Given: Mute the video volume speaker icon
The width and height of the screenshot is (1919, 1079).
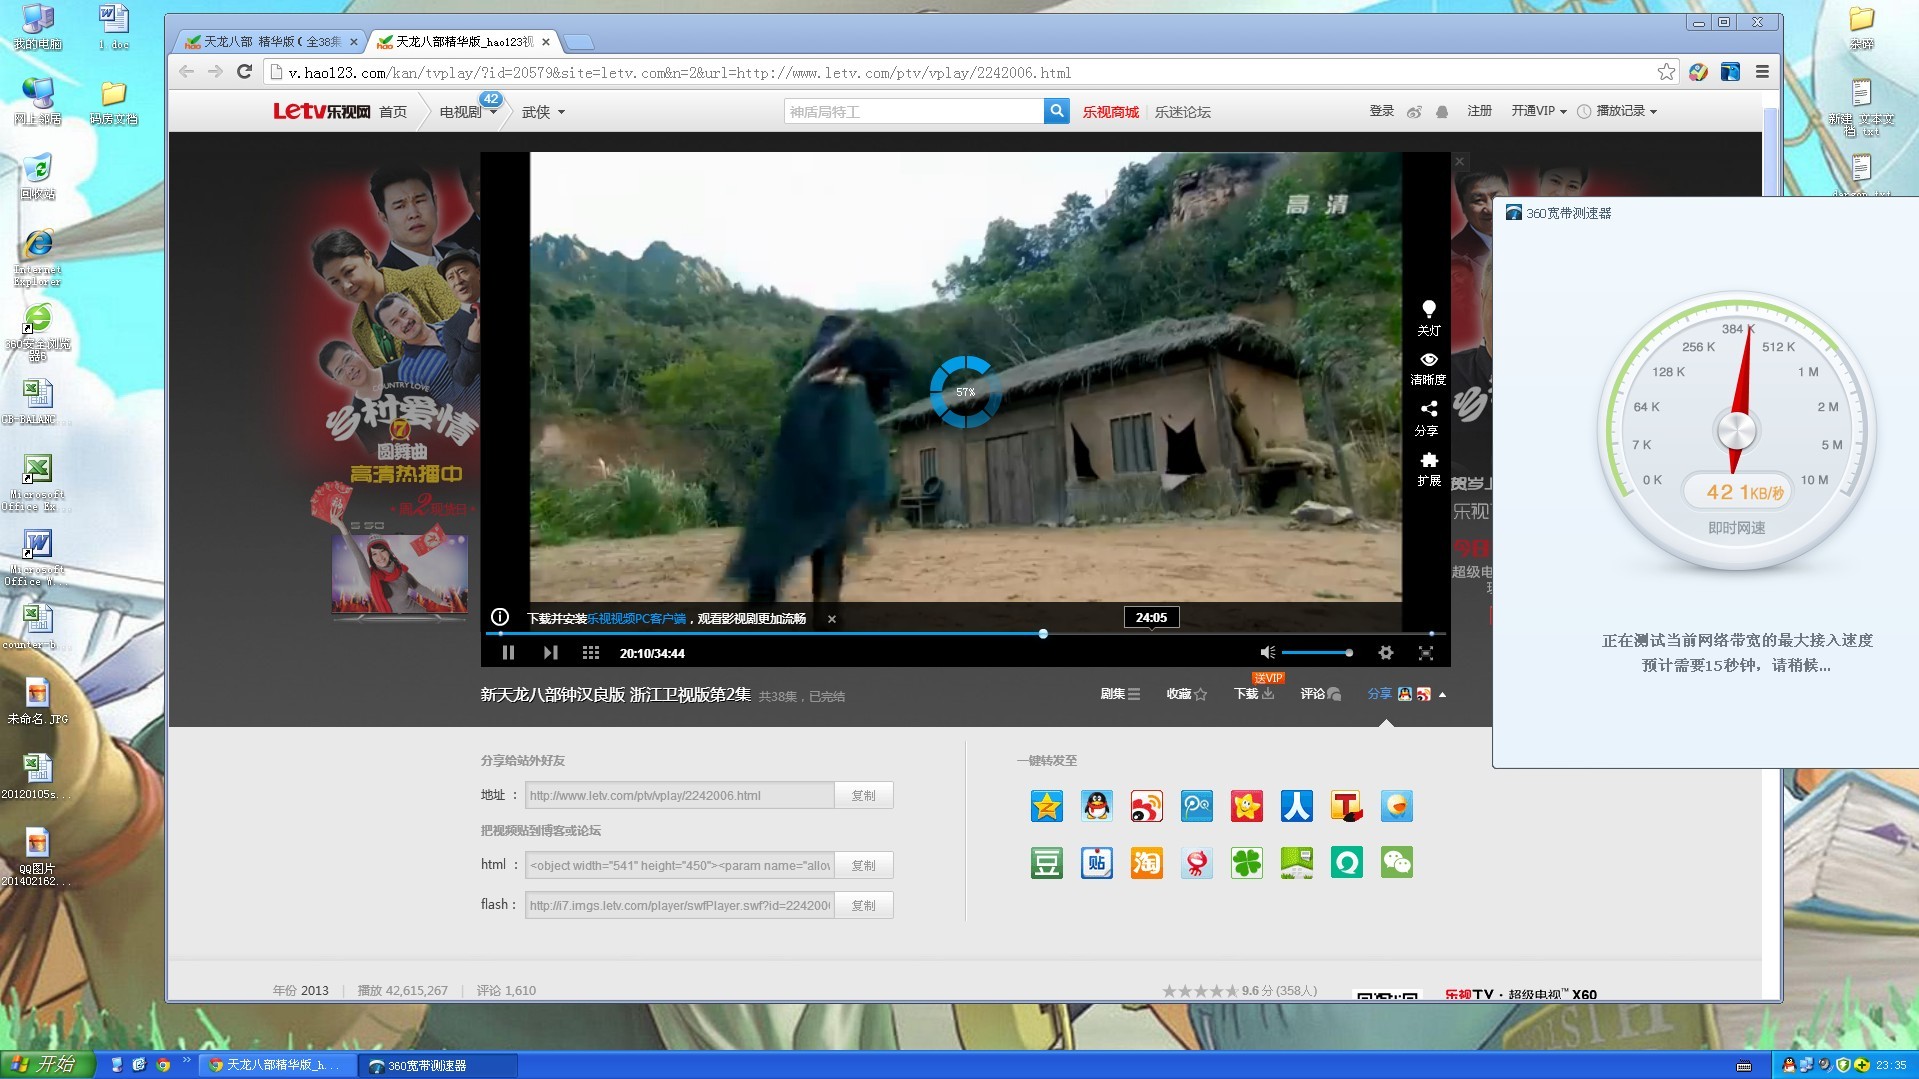Looking at the screenshot, I should point(1267,653).
